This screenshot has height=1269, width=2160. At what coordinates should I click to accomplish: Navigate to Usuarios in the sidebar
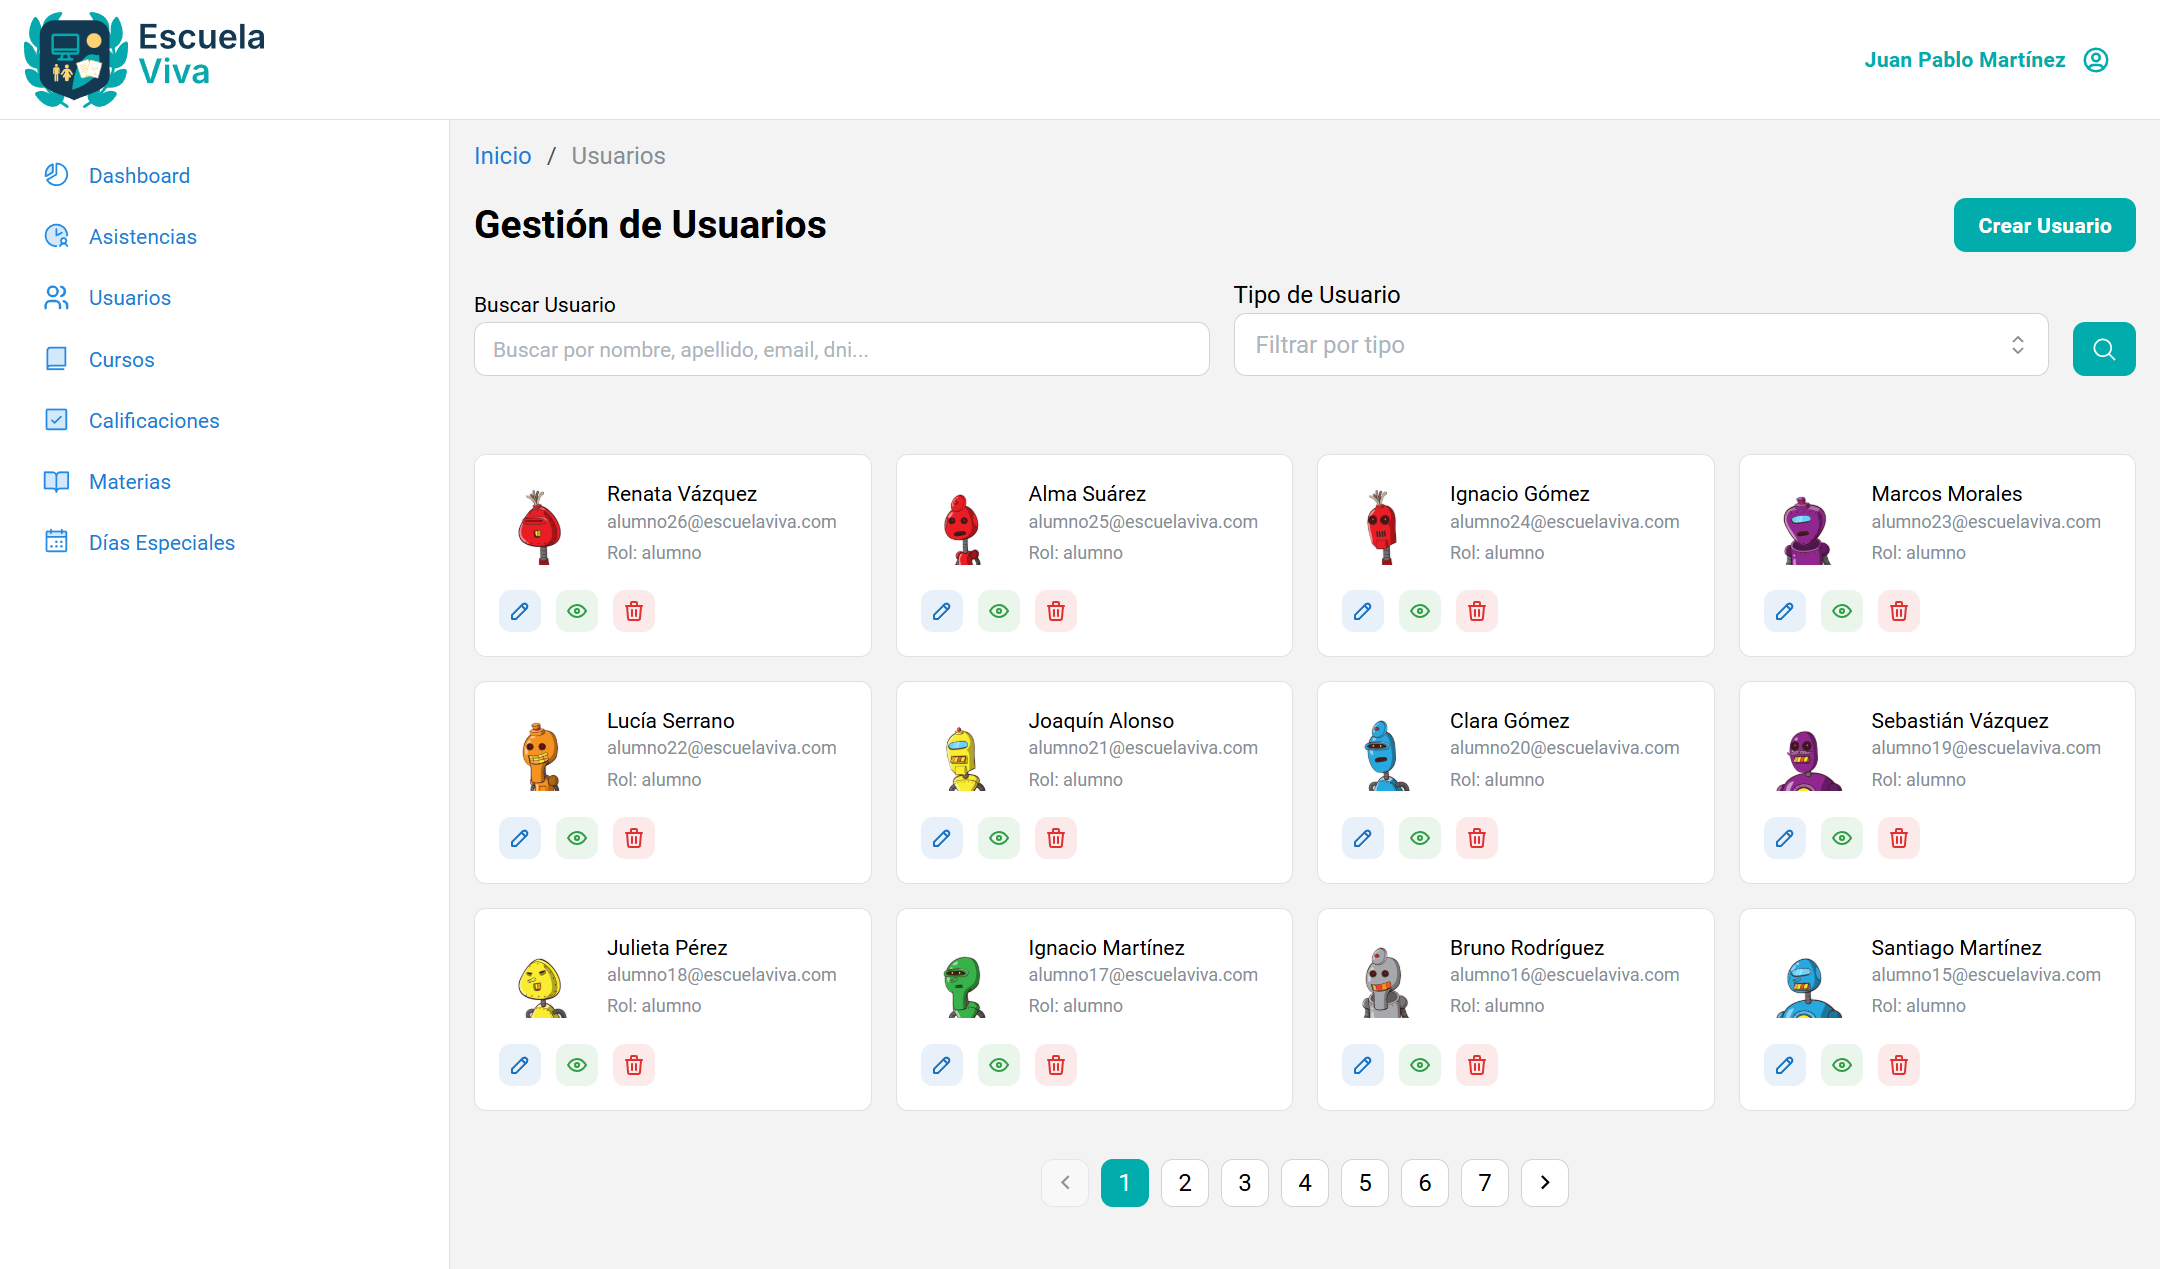pyautogui.click(x=130, y=297)
